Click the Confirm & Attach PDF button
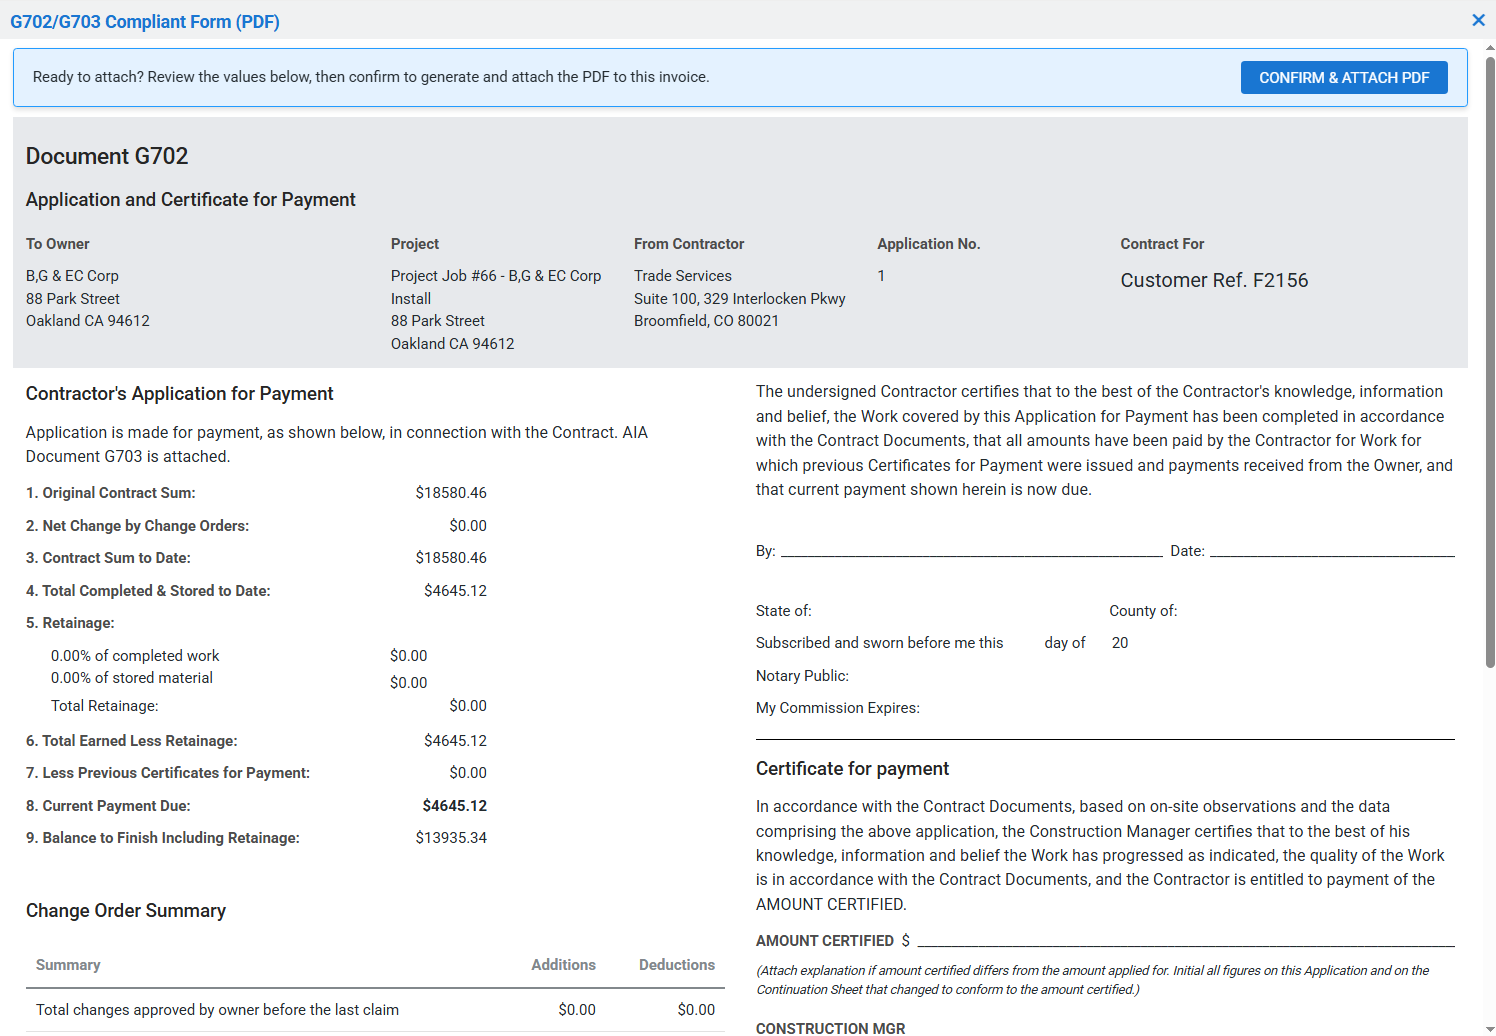Screen dimensions: 1496x1036 pos(1344,78)
